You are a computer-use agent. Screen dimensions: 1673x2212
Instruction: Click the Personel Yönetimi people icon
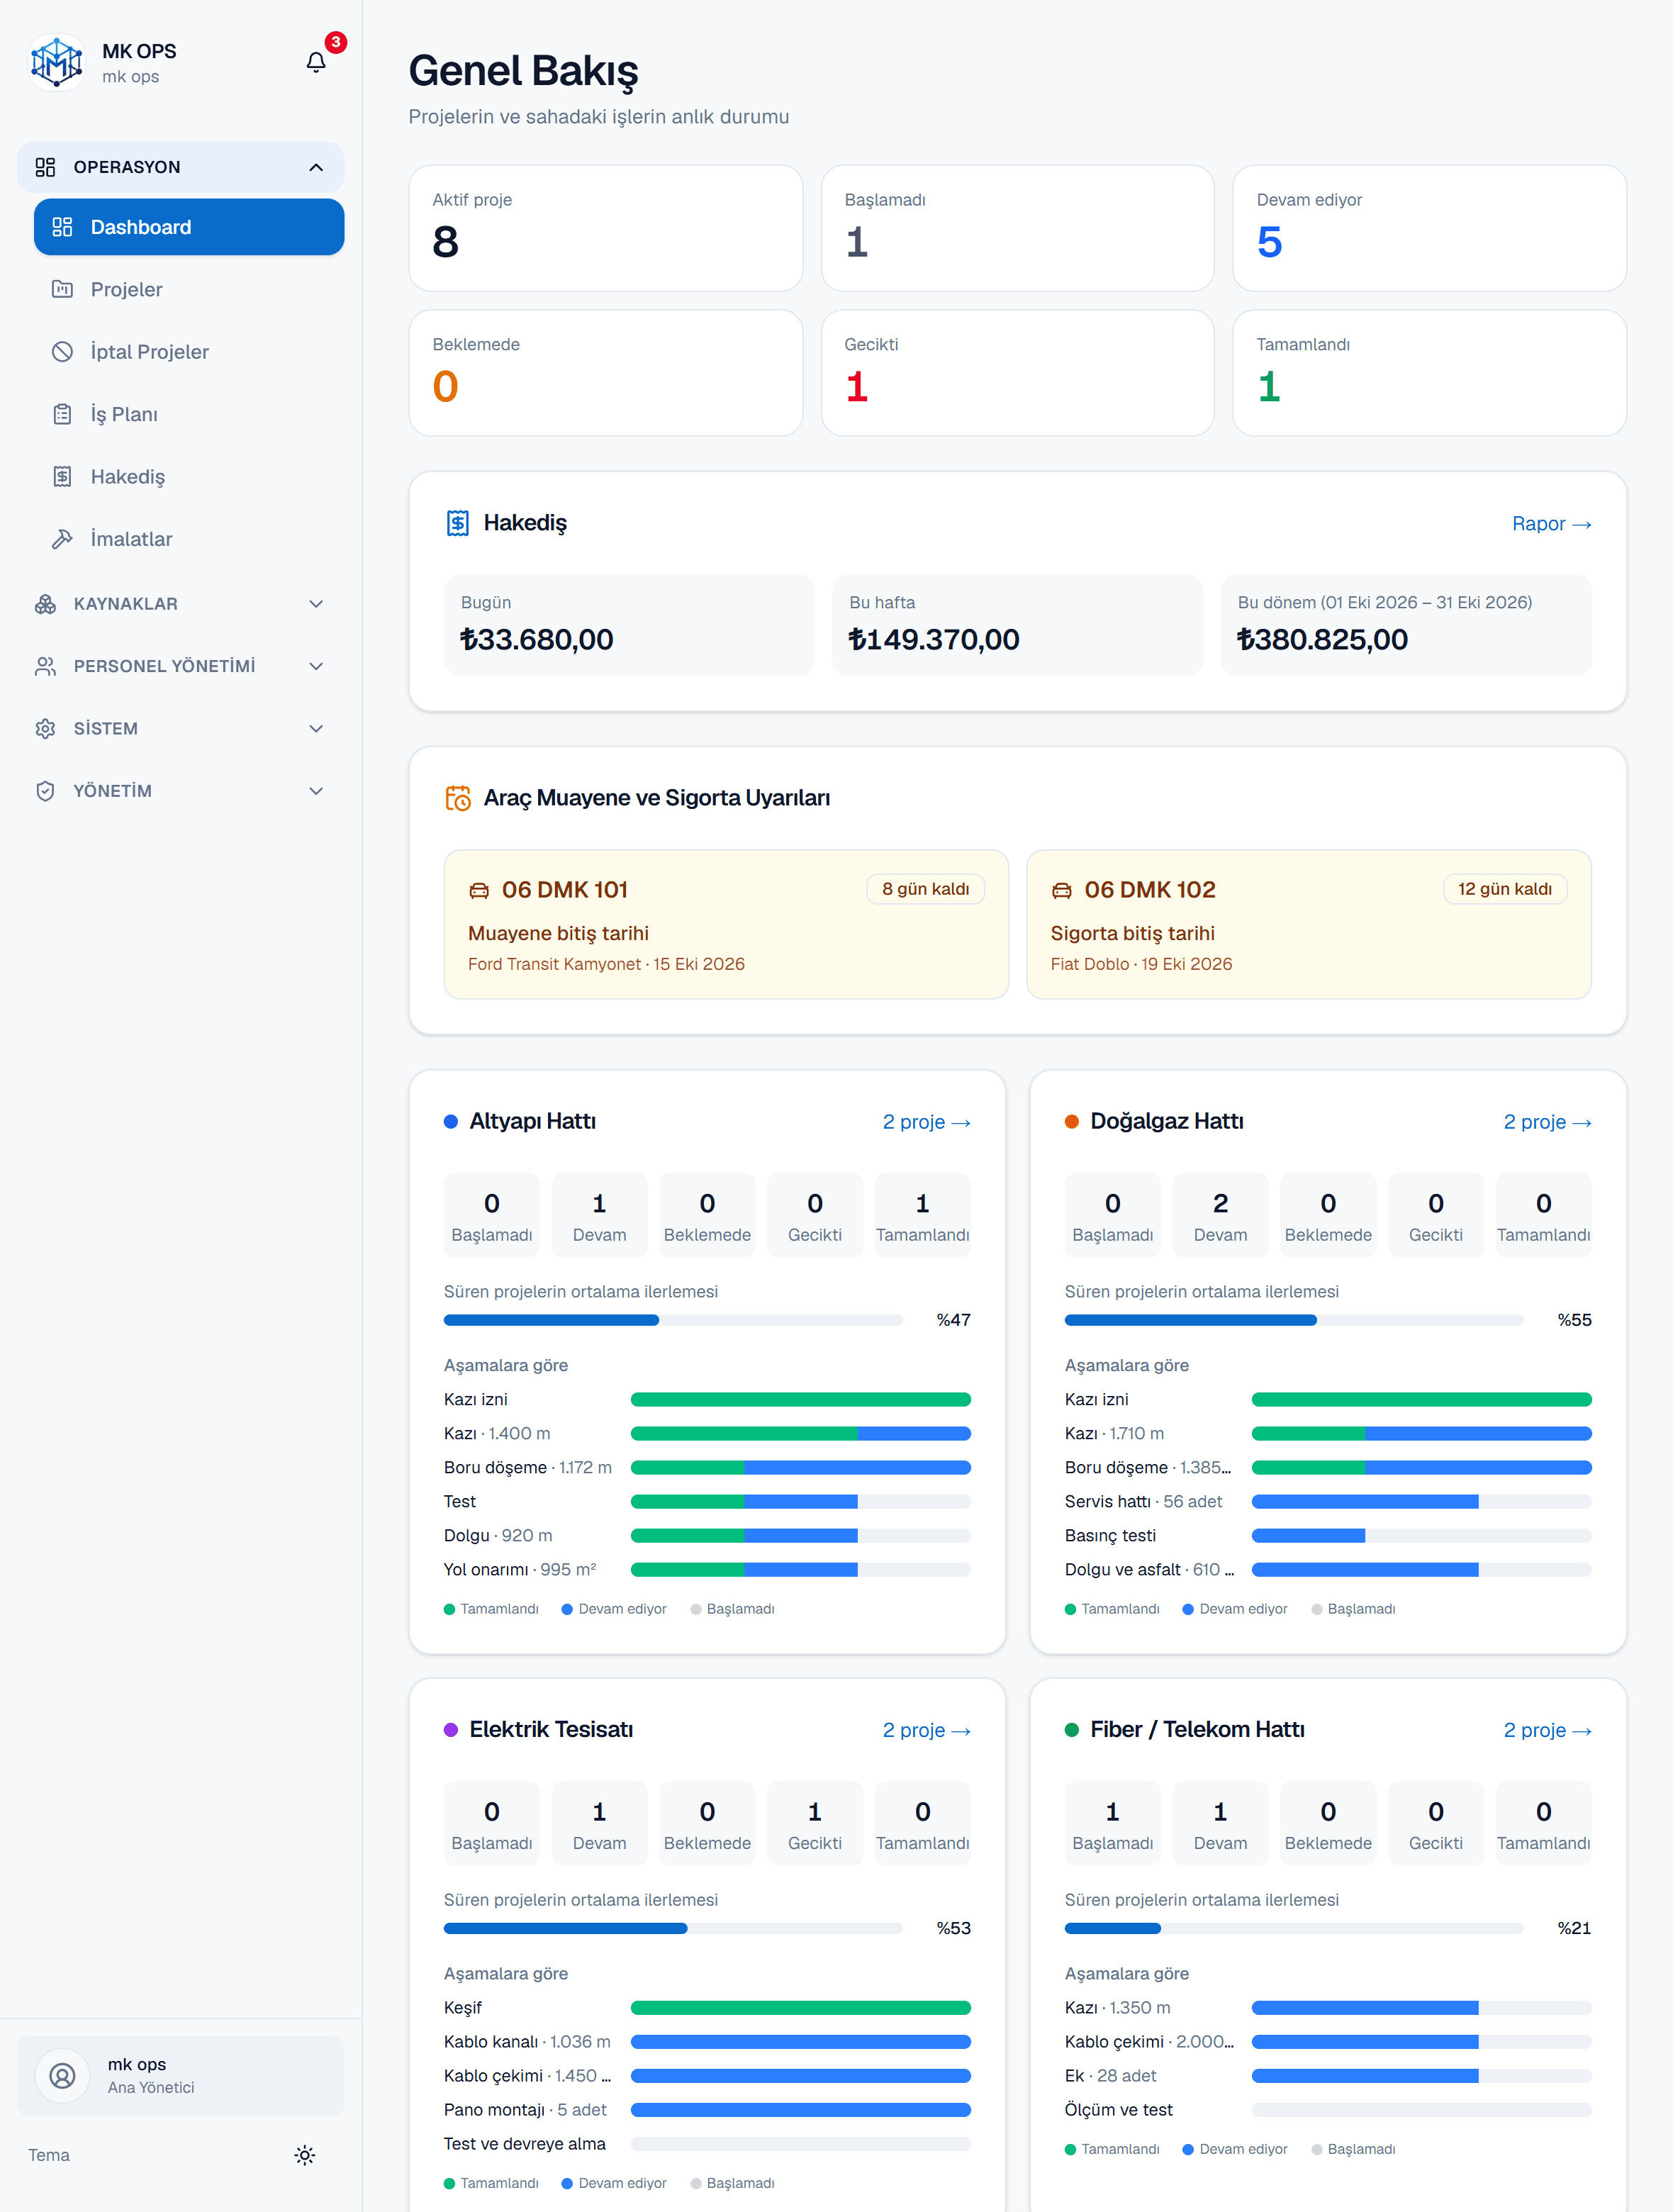45,666
